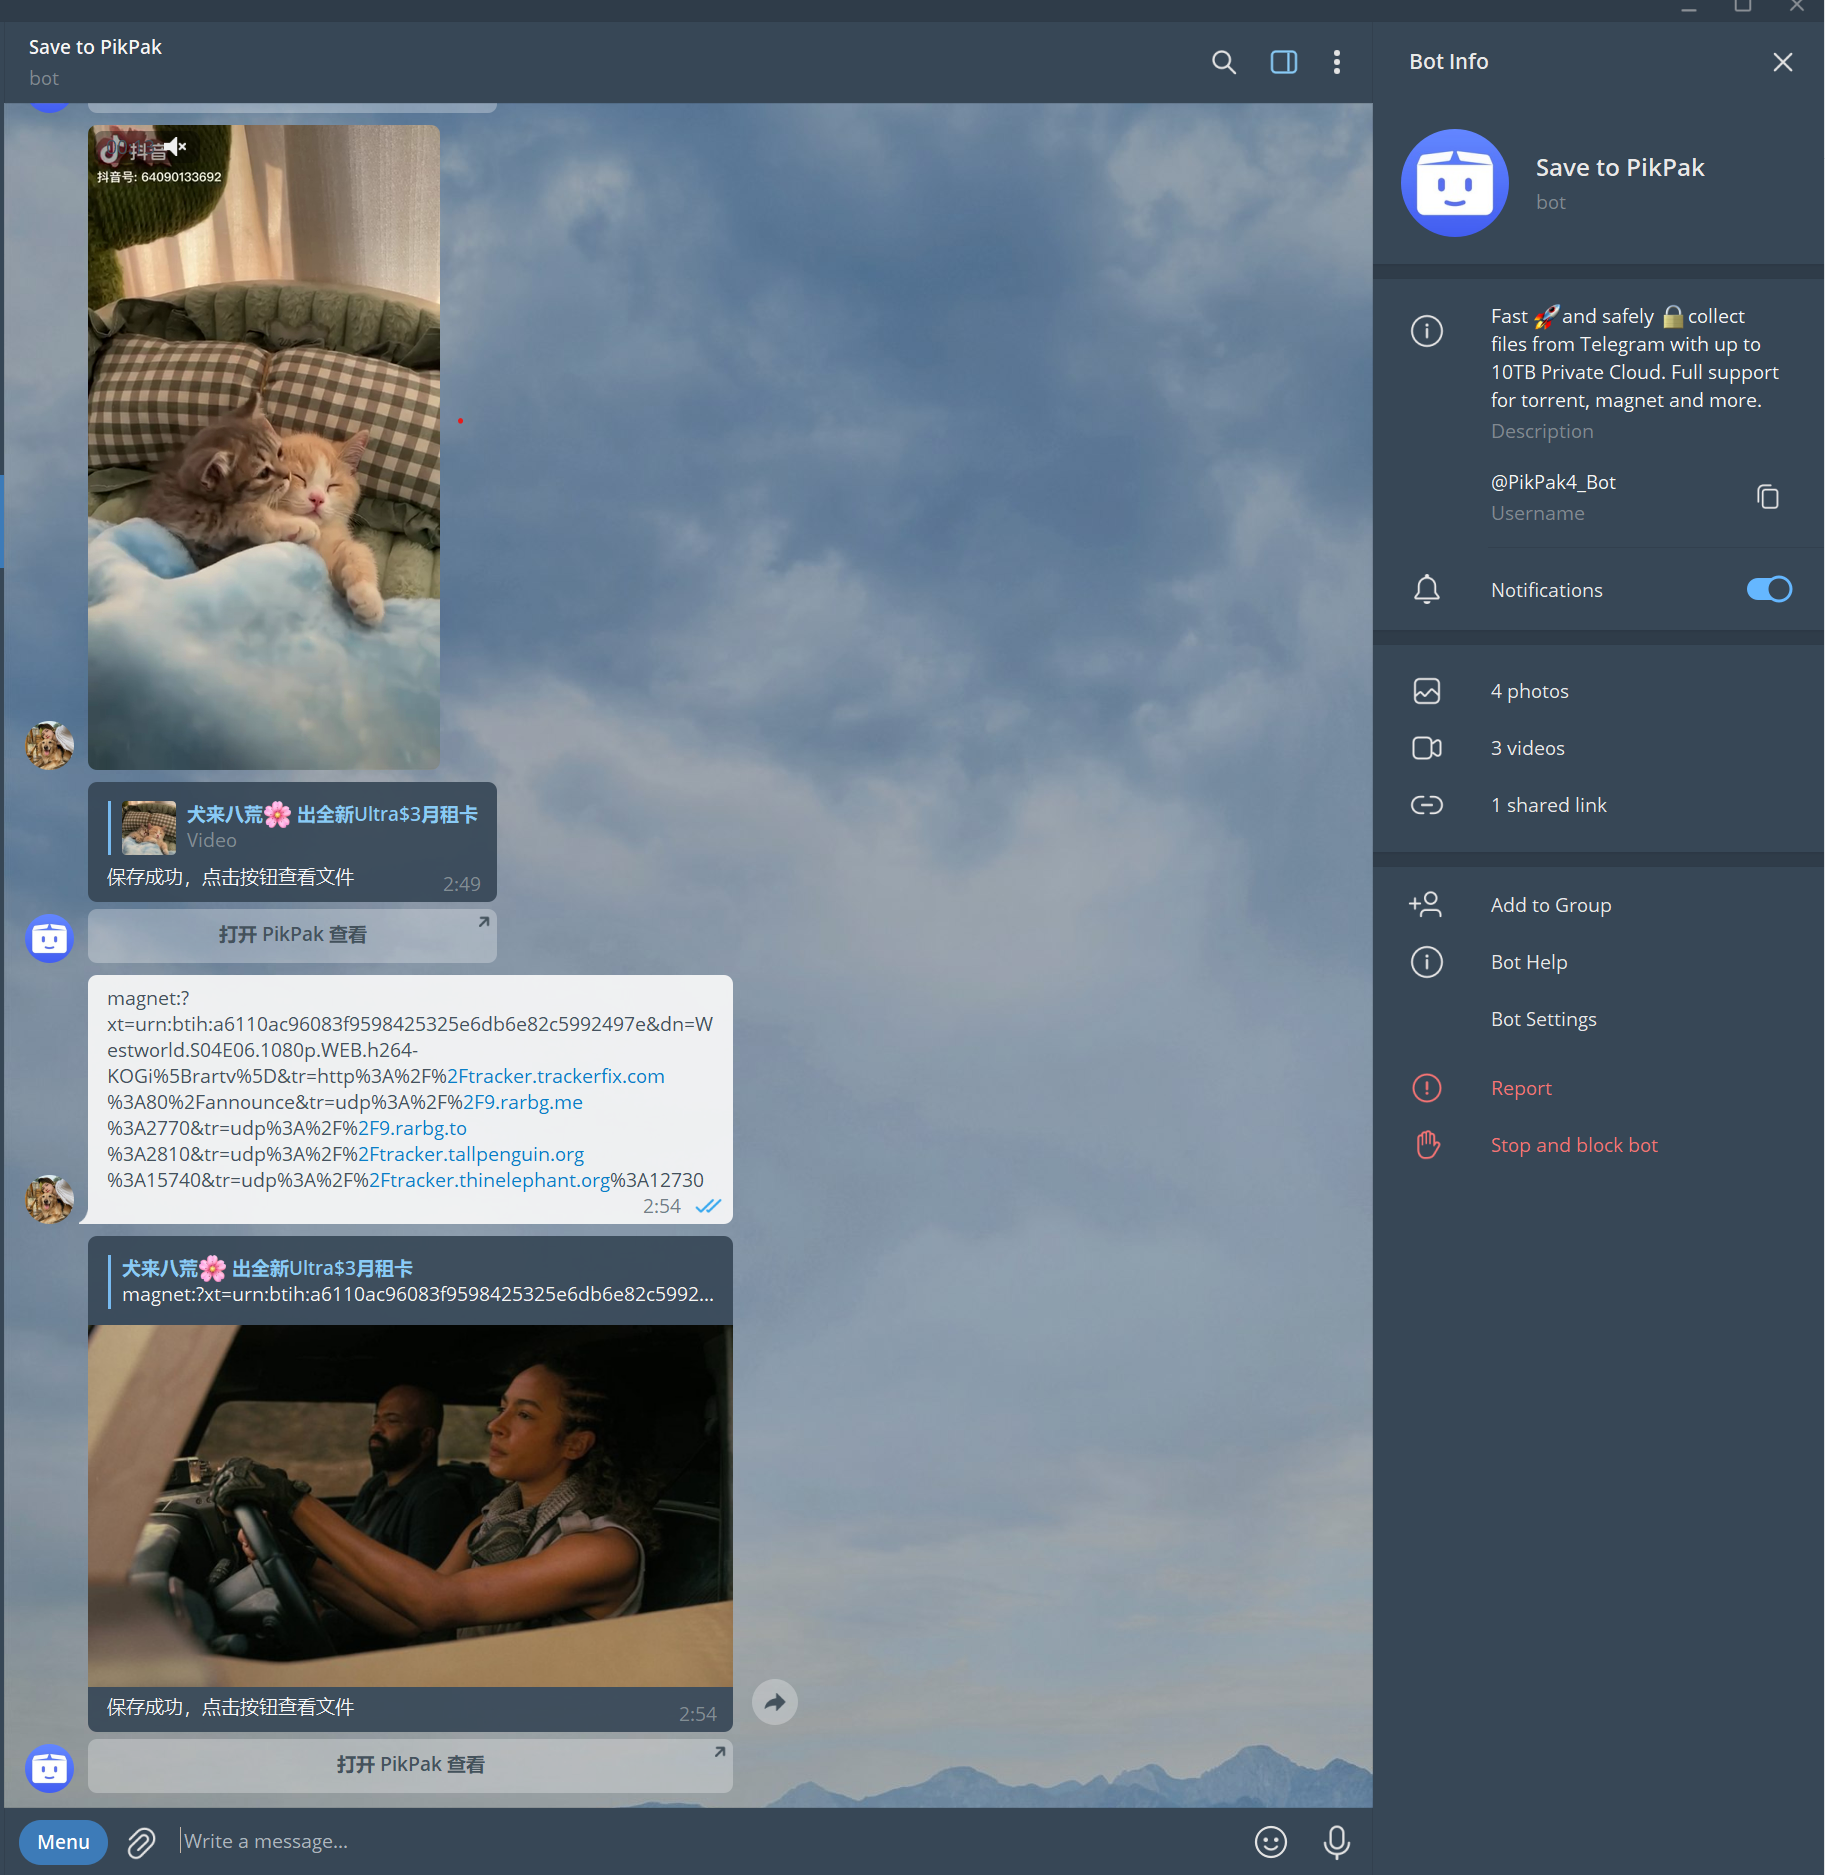The width and height of the screenshot is (1825, 1875).
Task: Play the sleeping kittens video
Action: tap(264, 447)
